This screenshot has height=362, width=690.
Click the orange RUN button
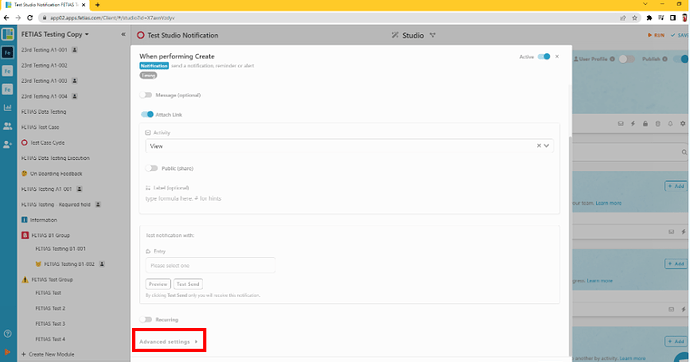(x=656, y=35)
